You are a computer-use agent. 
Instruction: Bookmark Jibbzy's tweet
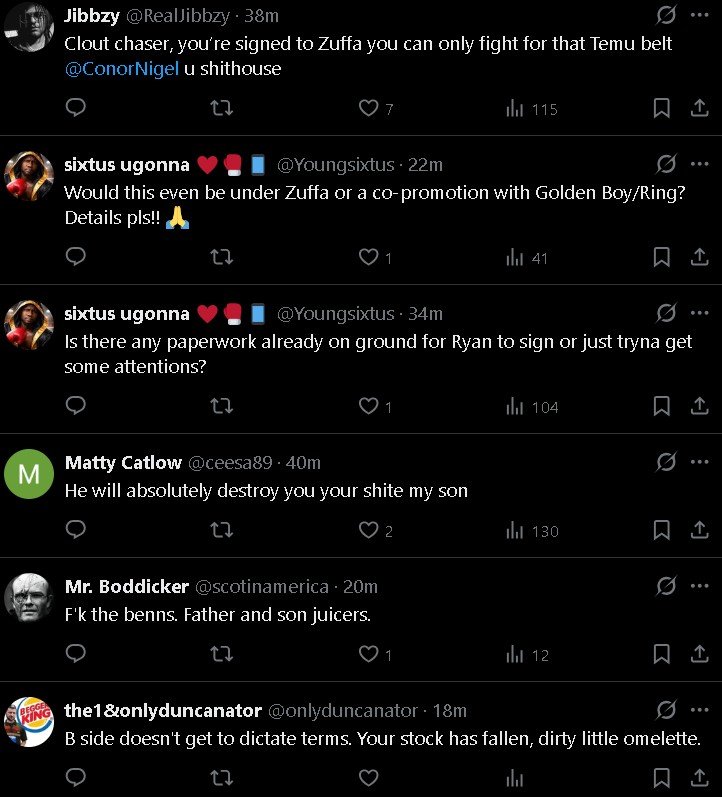click(x=661, y=109)
